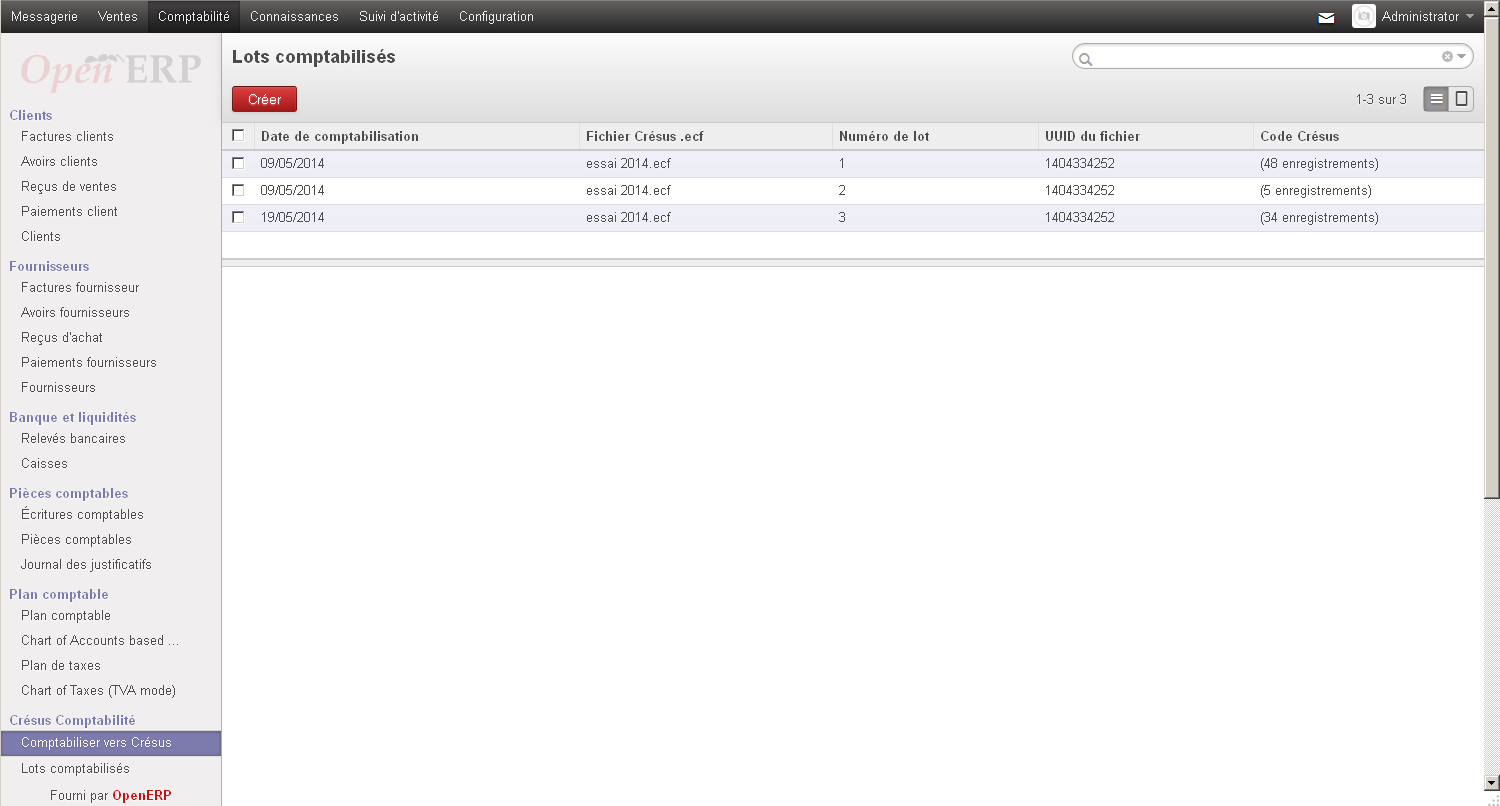Clear the search with the x icon

tap(1447, 57)
